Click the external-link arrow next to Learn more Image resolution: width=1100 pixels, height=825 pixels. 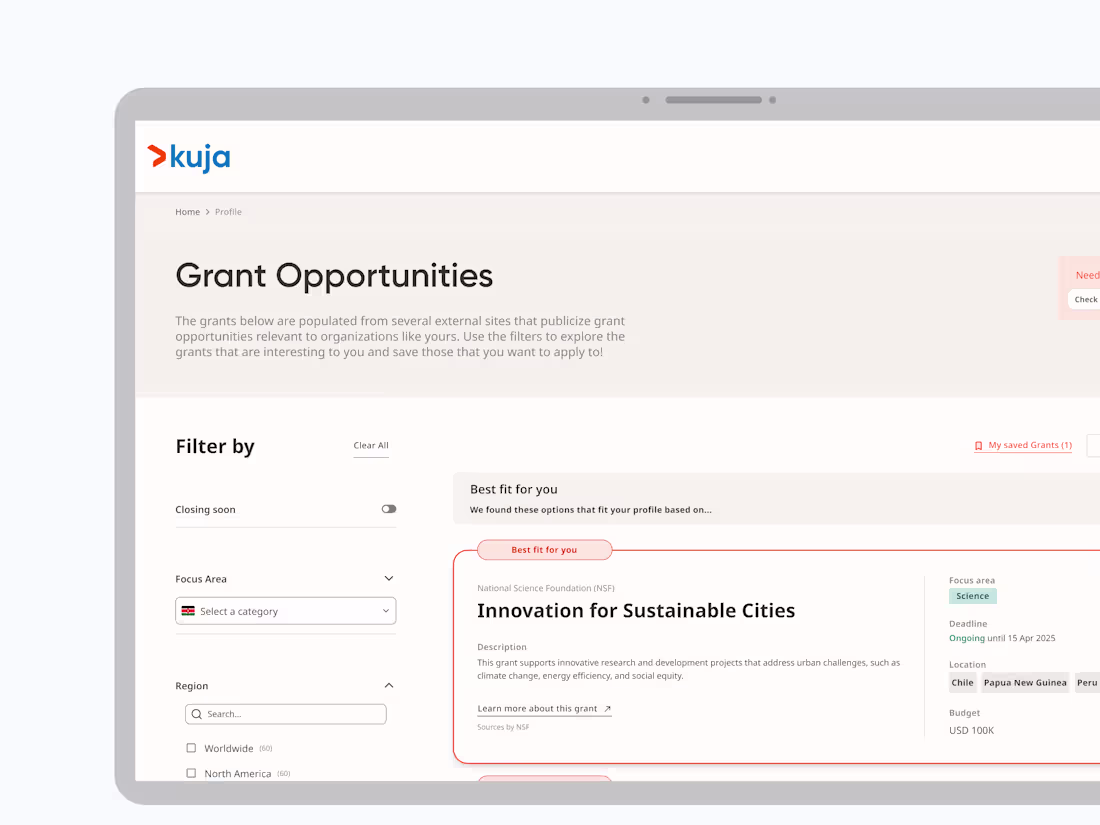pos(607,707)
